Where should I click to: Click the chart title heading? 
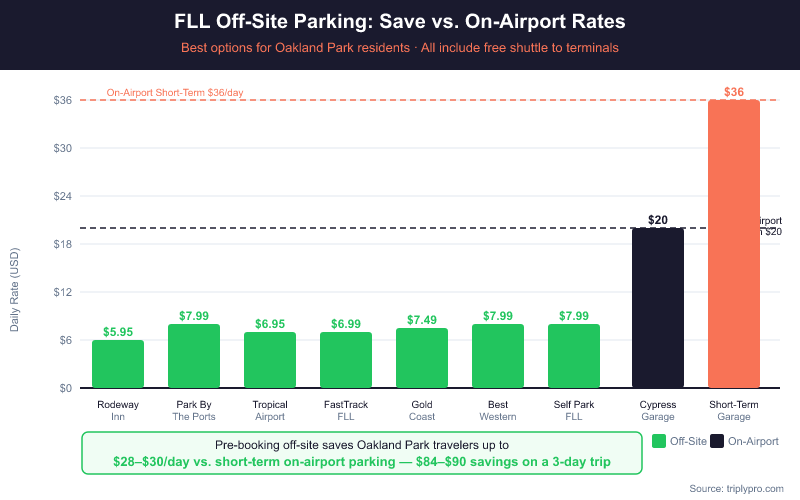coord(400,21)
